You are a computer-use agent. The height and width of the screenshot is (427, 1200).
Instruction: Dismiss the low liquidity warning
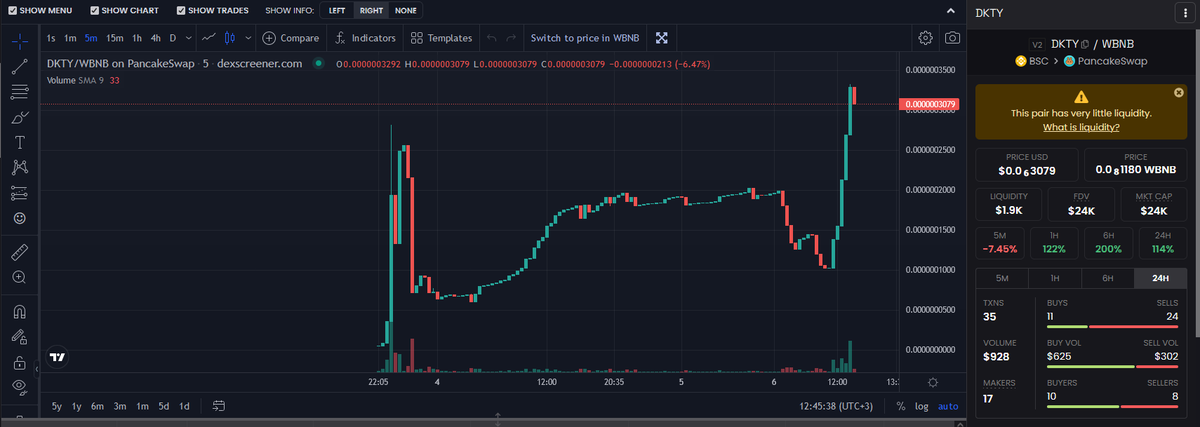coord(1178,92)
